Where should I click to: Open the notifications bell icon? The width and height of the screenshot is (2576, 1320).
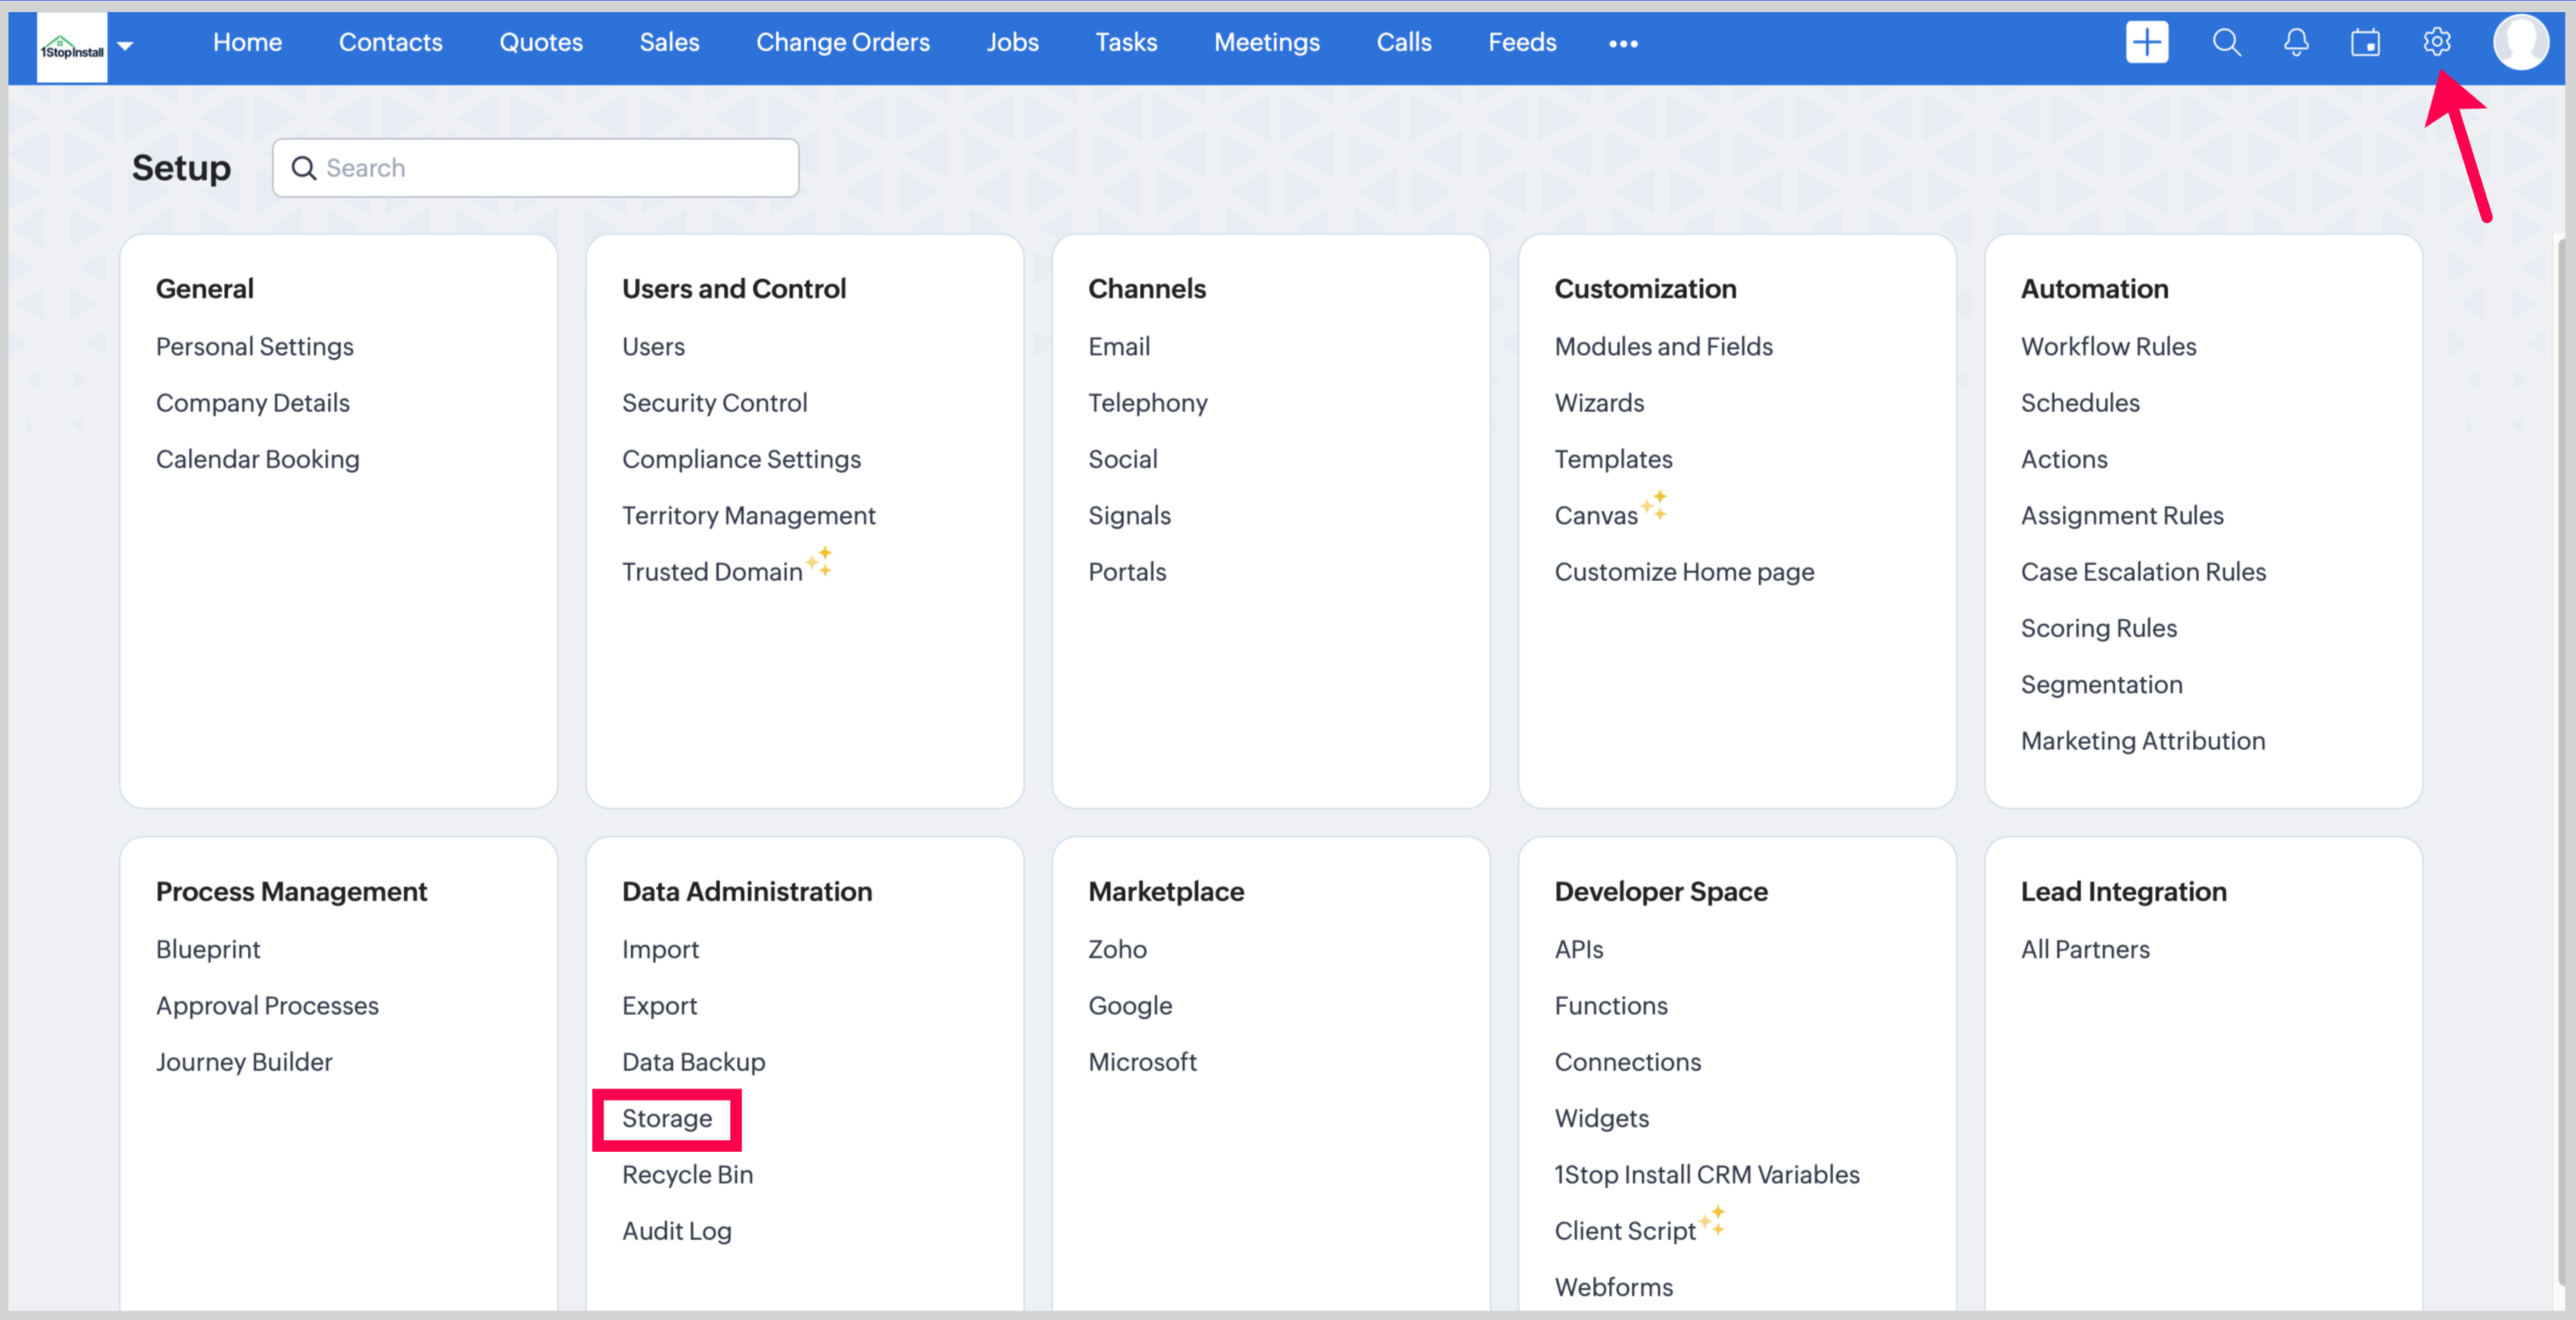point(2296,43)
